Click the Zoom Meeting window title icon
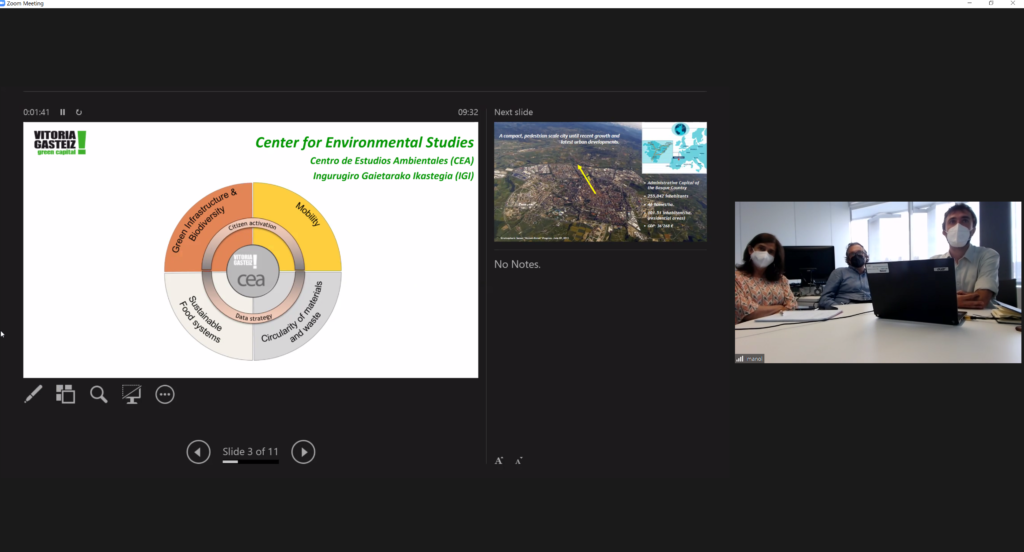 coord(4,4)
